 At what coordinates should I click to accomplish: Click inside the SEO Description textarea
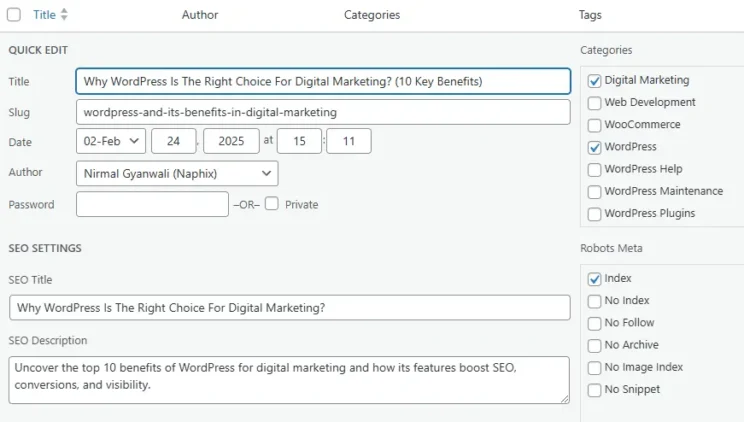coord(289,380)
